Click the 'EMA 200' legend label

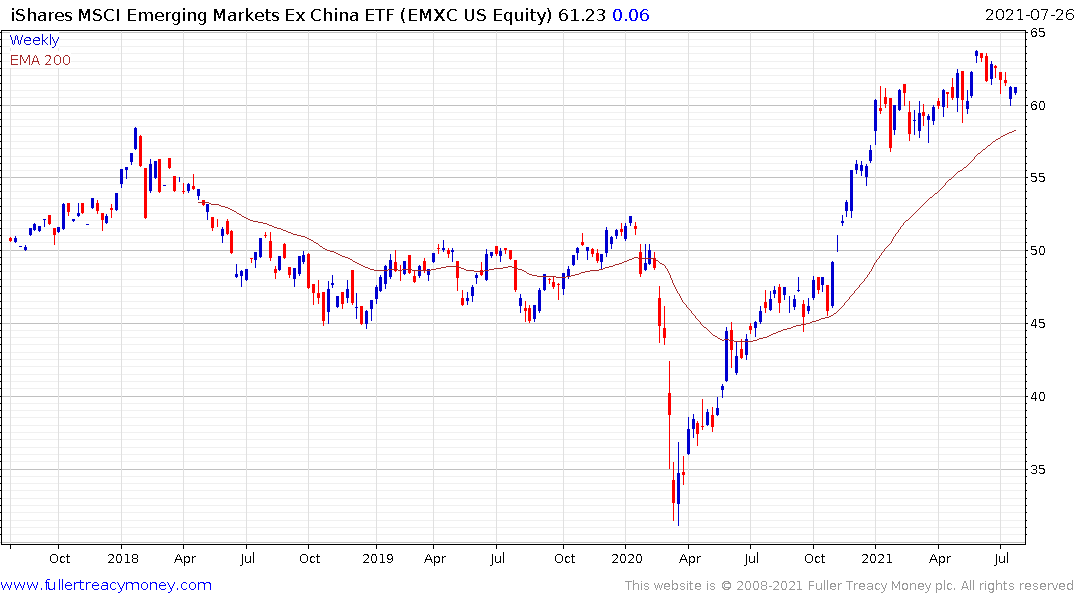pyautogui.click(x=40, y=60)
